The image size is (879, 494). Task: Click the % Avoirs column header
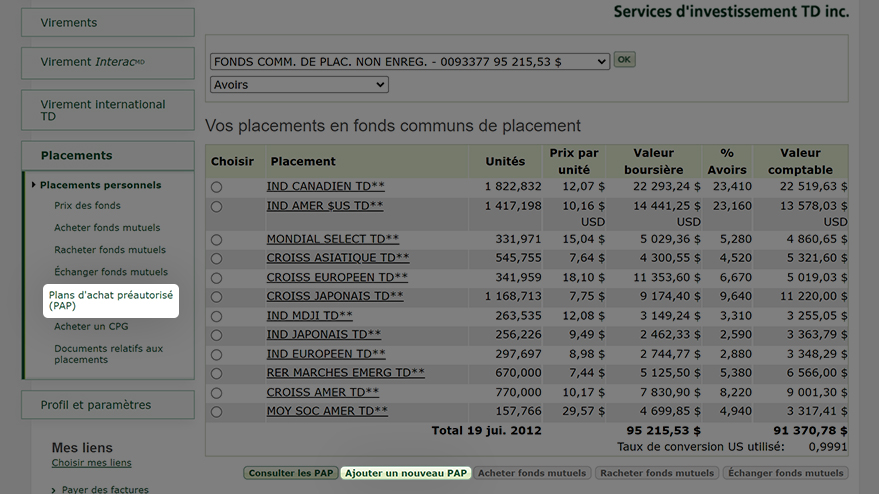pos(727,161)
